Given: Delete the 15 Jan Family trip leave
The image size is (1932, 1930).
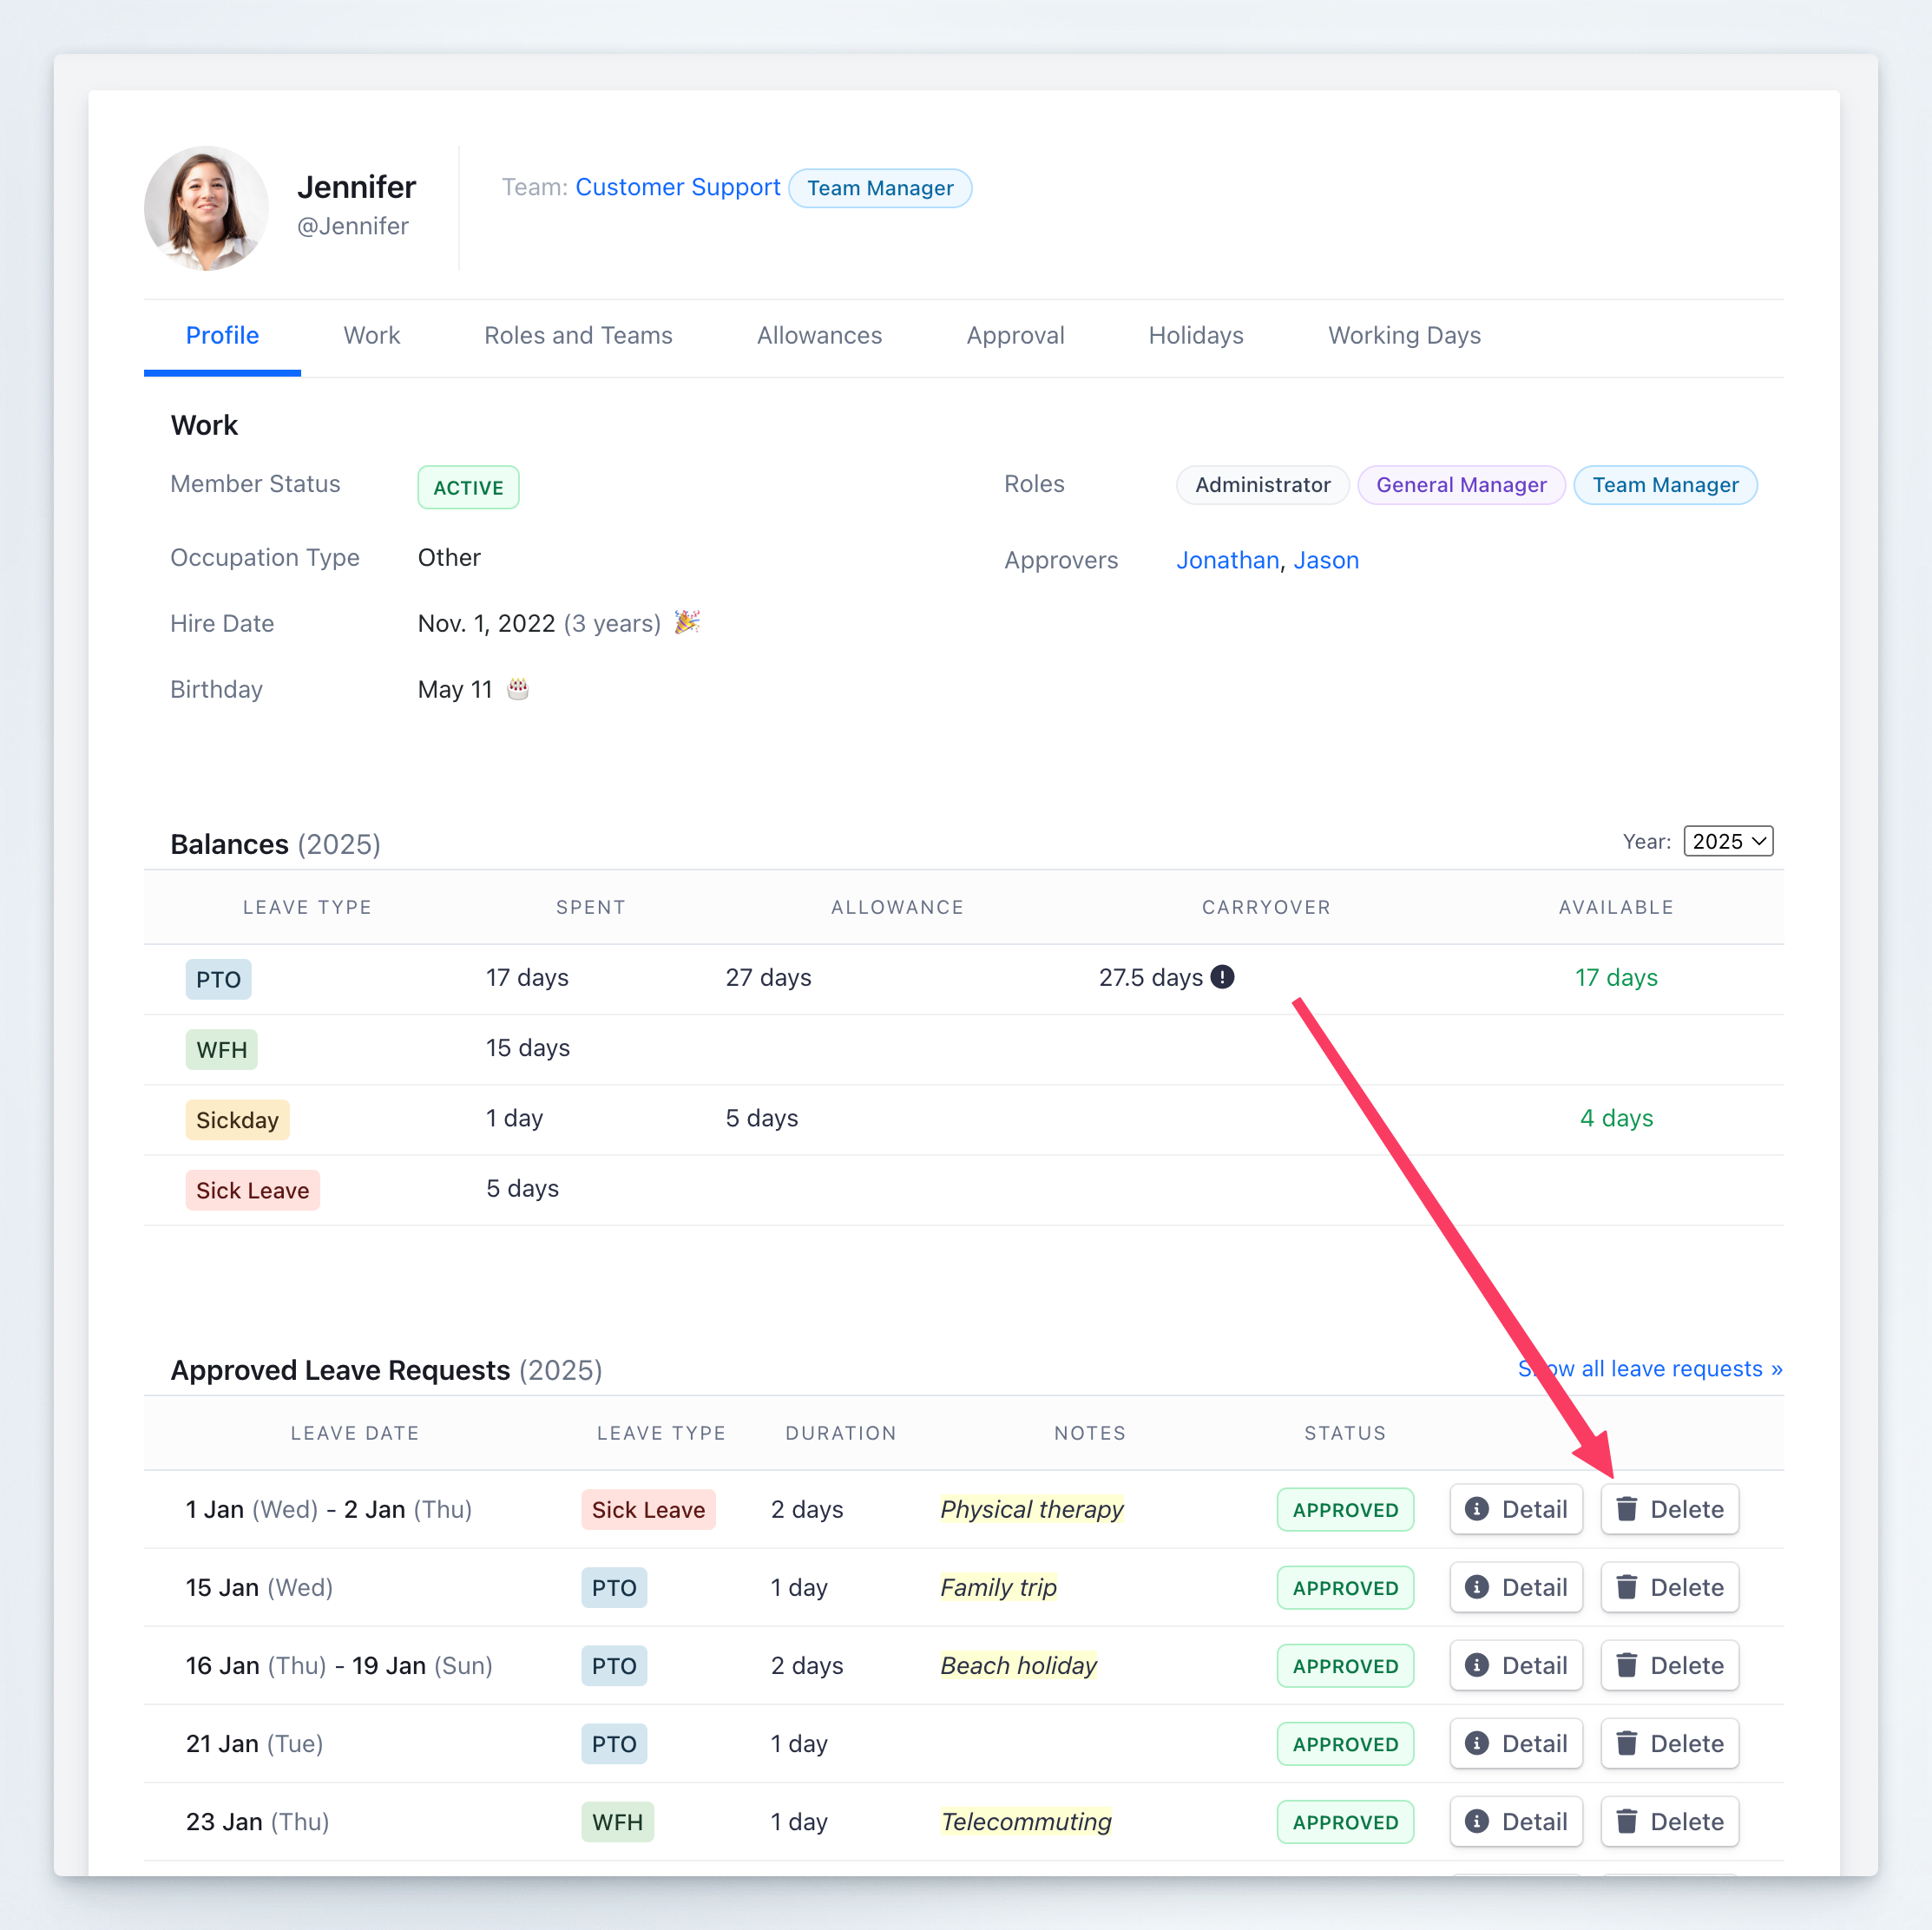Looking at the screenshot, I should [1669, 1586].
